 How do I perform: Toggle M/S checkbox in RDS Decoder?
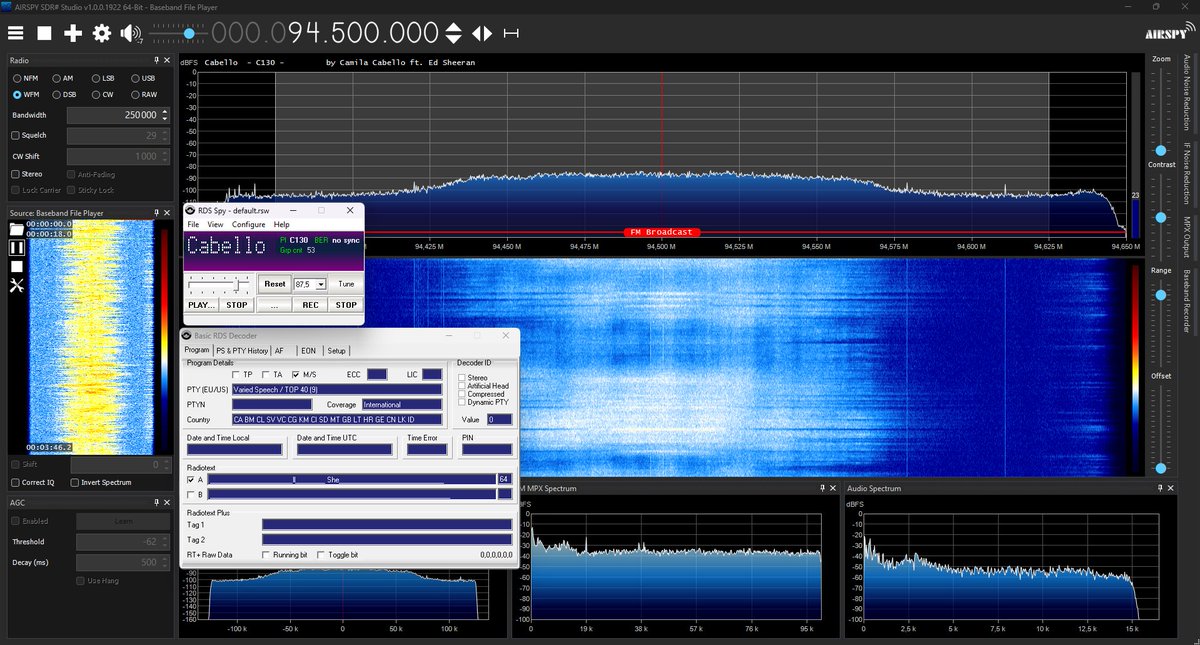[296, 374]
